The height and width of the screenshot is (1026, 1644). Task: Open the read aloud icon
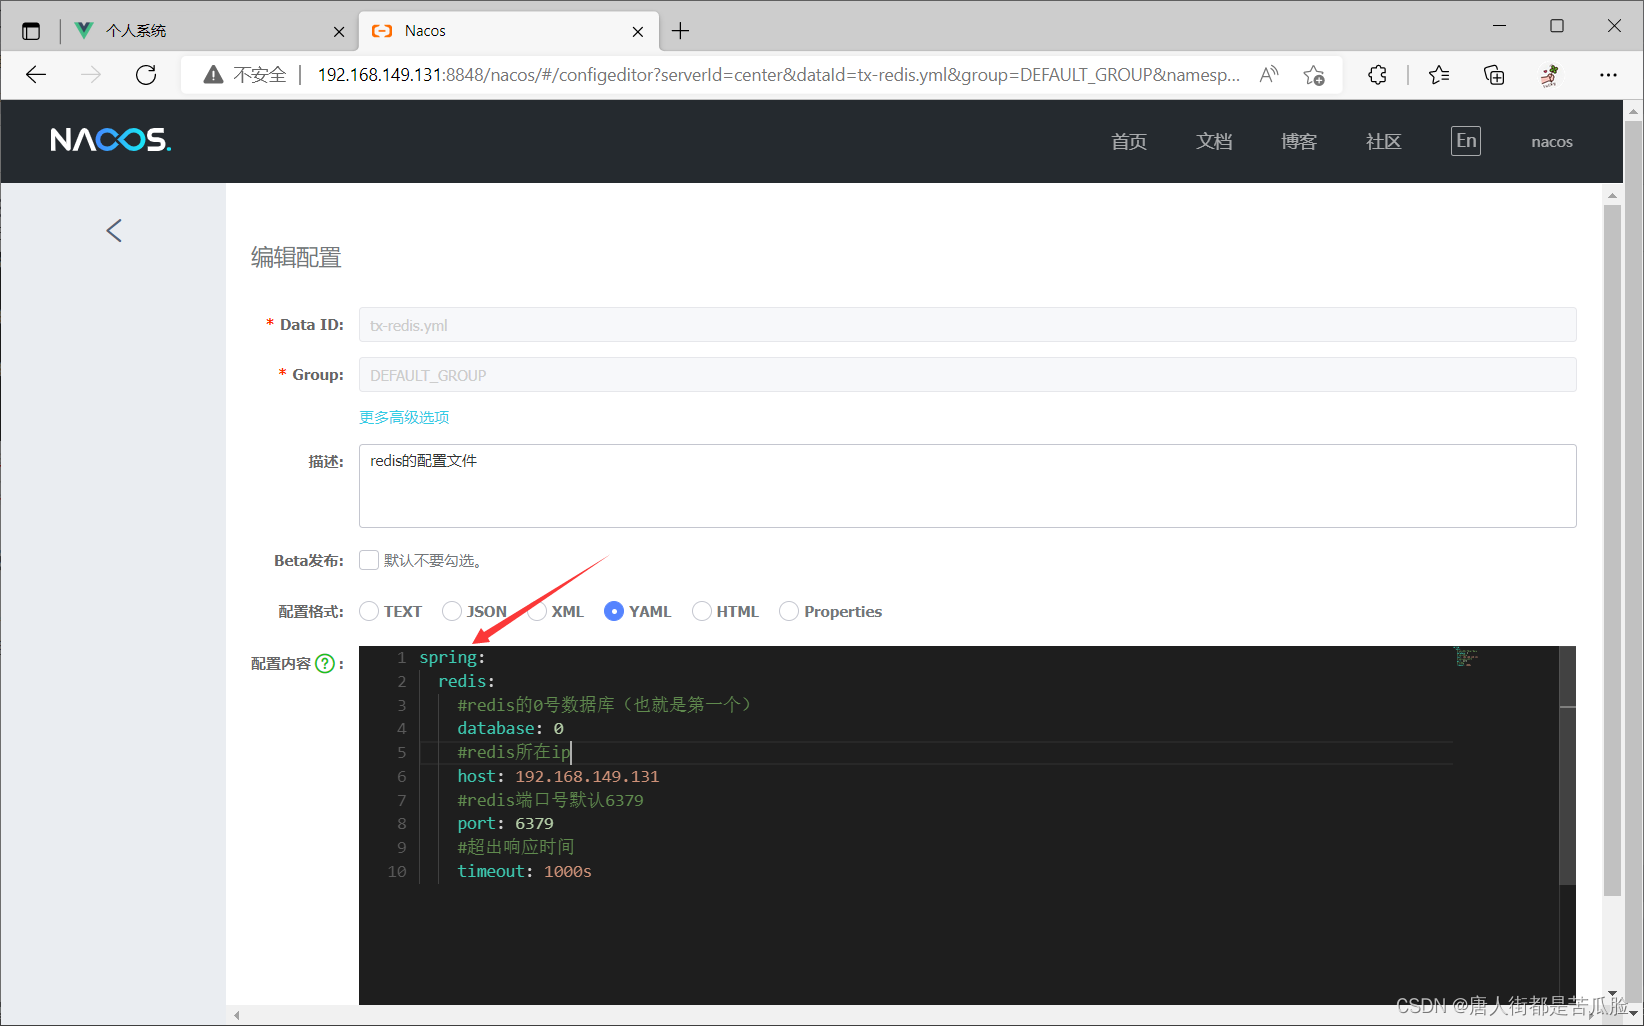[1269, 75]
